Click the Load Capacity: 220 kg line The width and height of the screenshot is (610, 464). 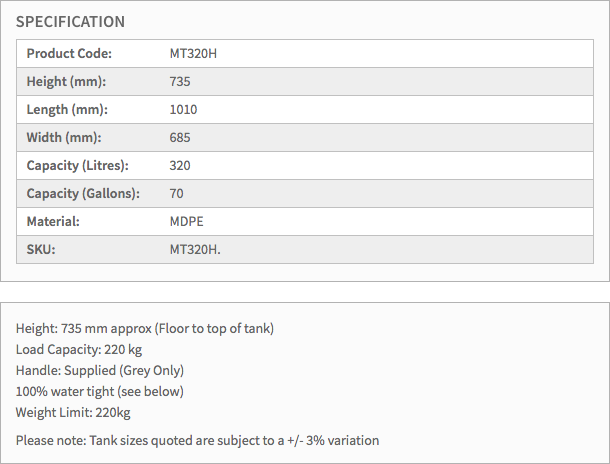click(x=81, y=349)
